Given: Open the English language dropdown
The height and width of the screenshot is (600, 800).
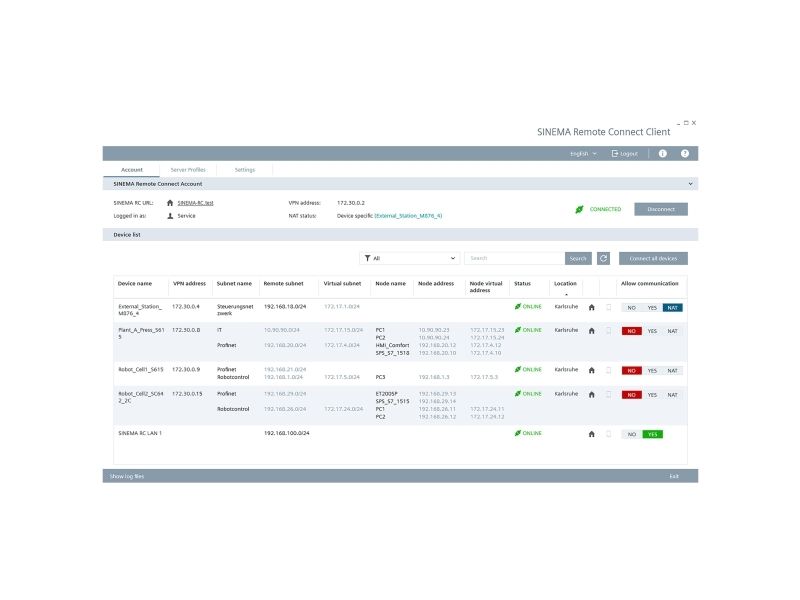Looking at the screenshot, I should coord(583,154).
